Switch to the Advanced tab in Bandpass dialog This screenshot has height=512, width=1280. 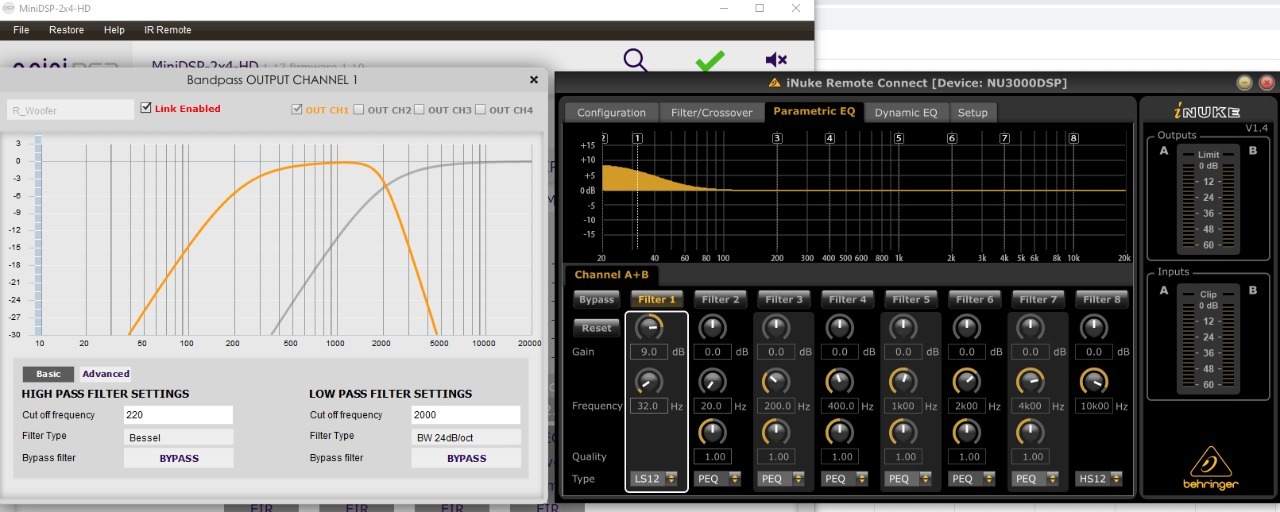[x=106, y=373]
